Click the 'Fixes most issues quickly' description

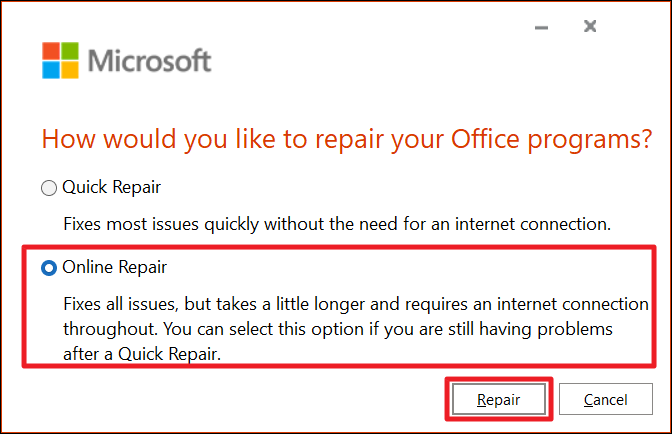coord(336,224)
